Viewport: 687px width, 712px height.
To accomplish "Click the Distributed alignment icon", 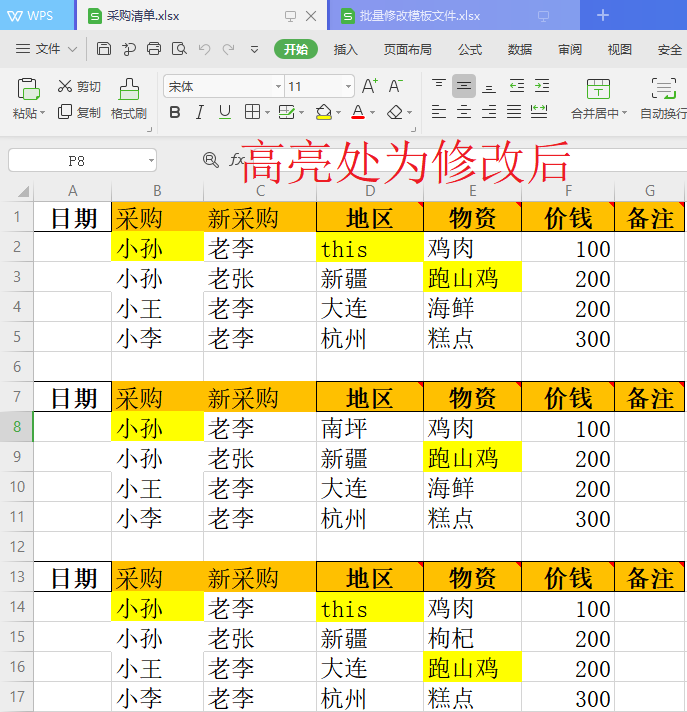I will [x=539, y=112].
